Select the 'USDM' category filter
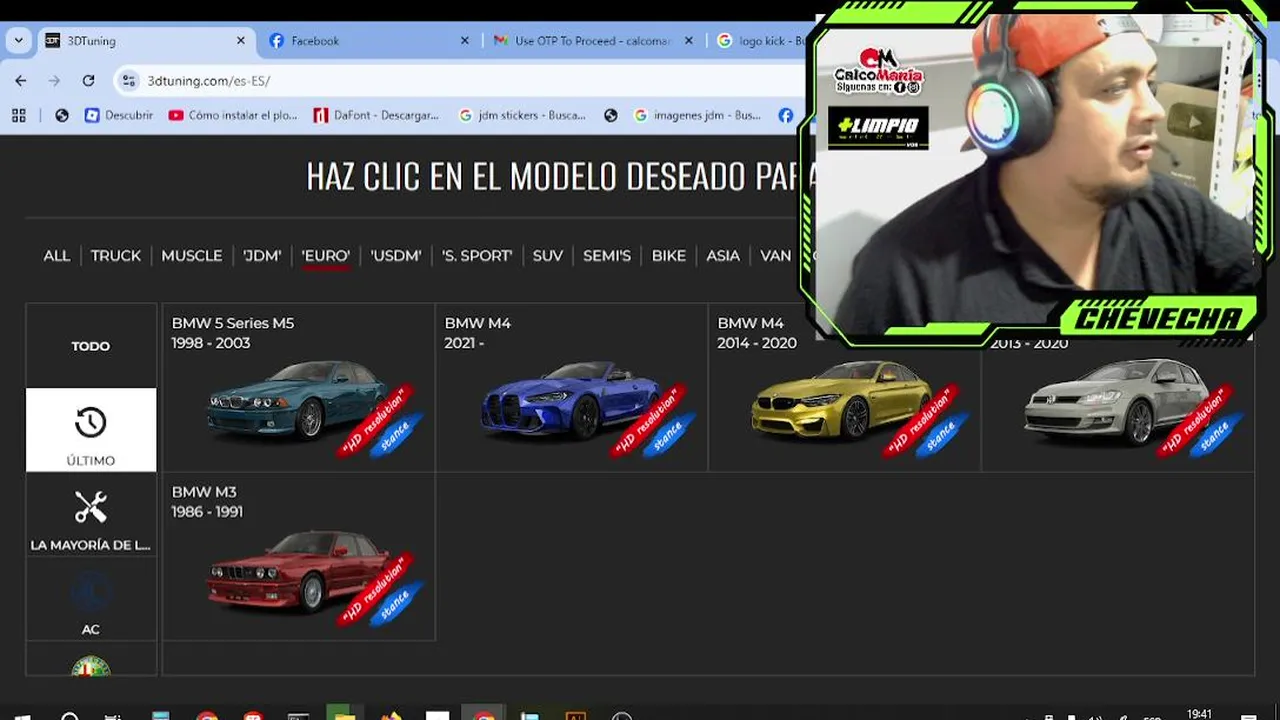1280x720 pixels. click(x=396, y=256)
